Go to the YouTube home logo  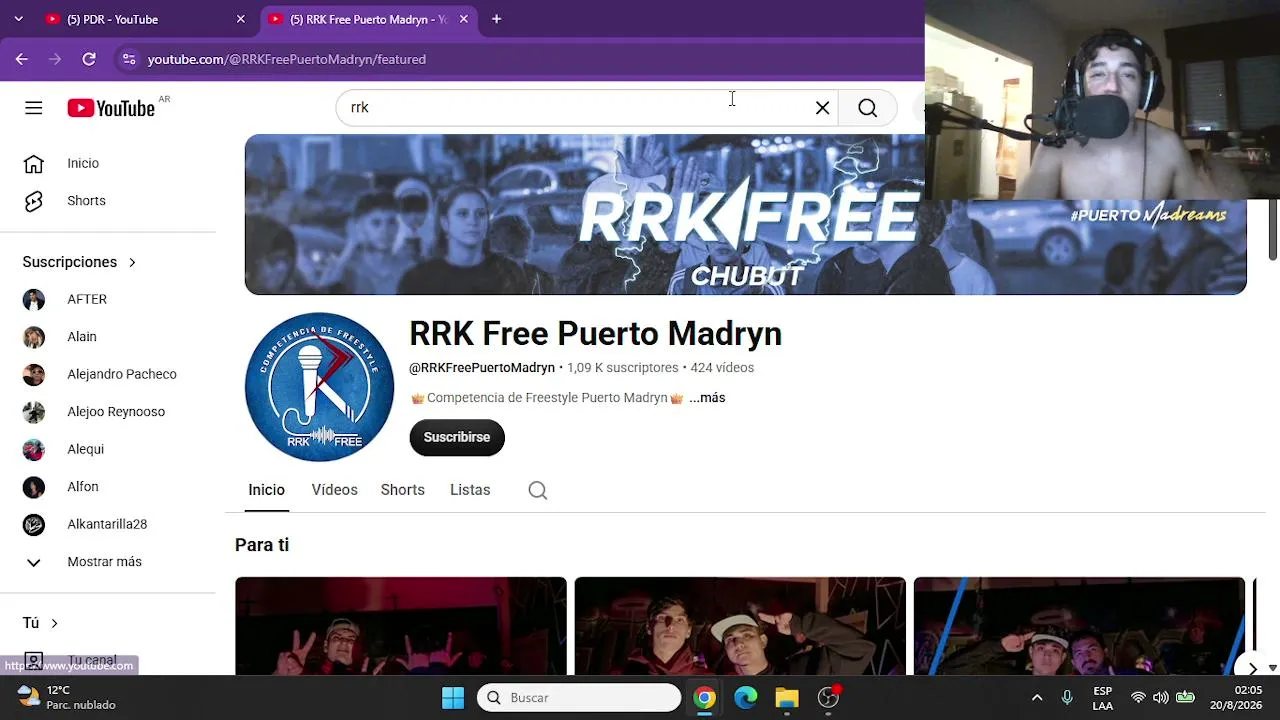111,108
